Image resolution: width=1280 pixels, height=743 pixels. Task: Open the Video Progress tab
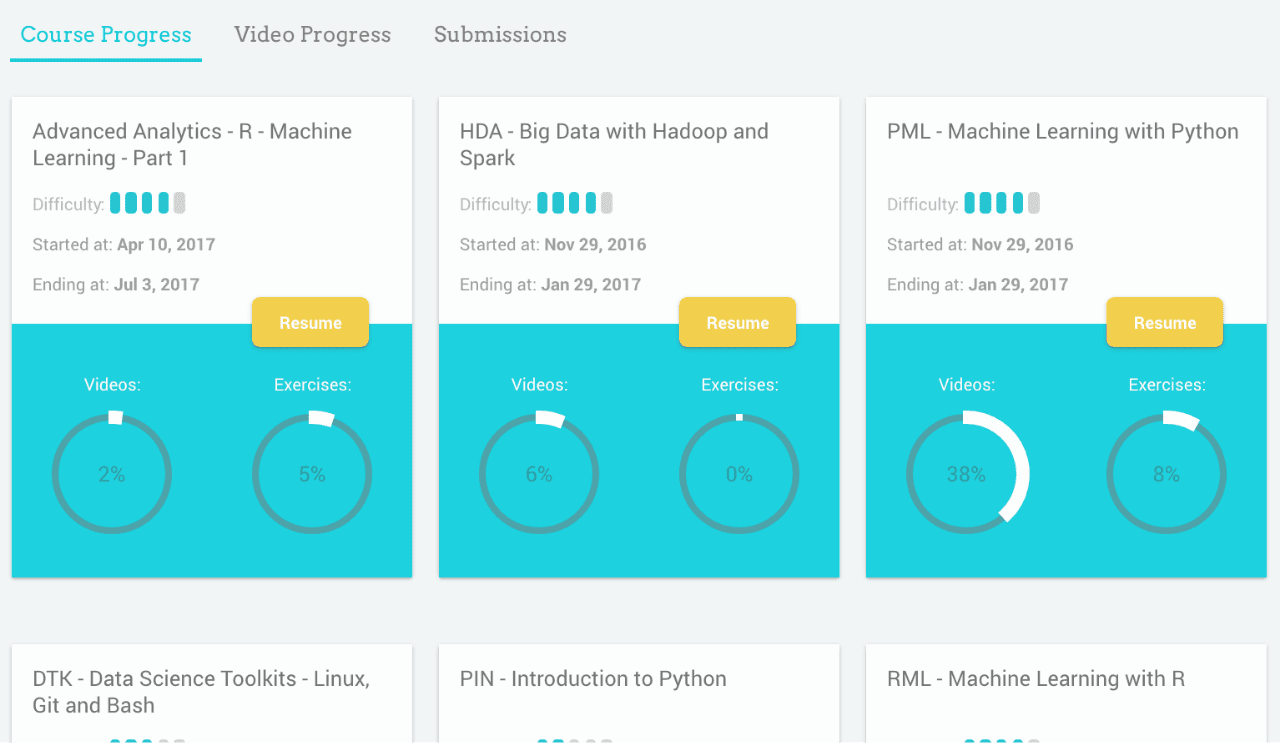[312, 35]
